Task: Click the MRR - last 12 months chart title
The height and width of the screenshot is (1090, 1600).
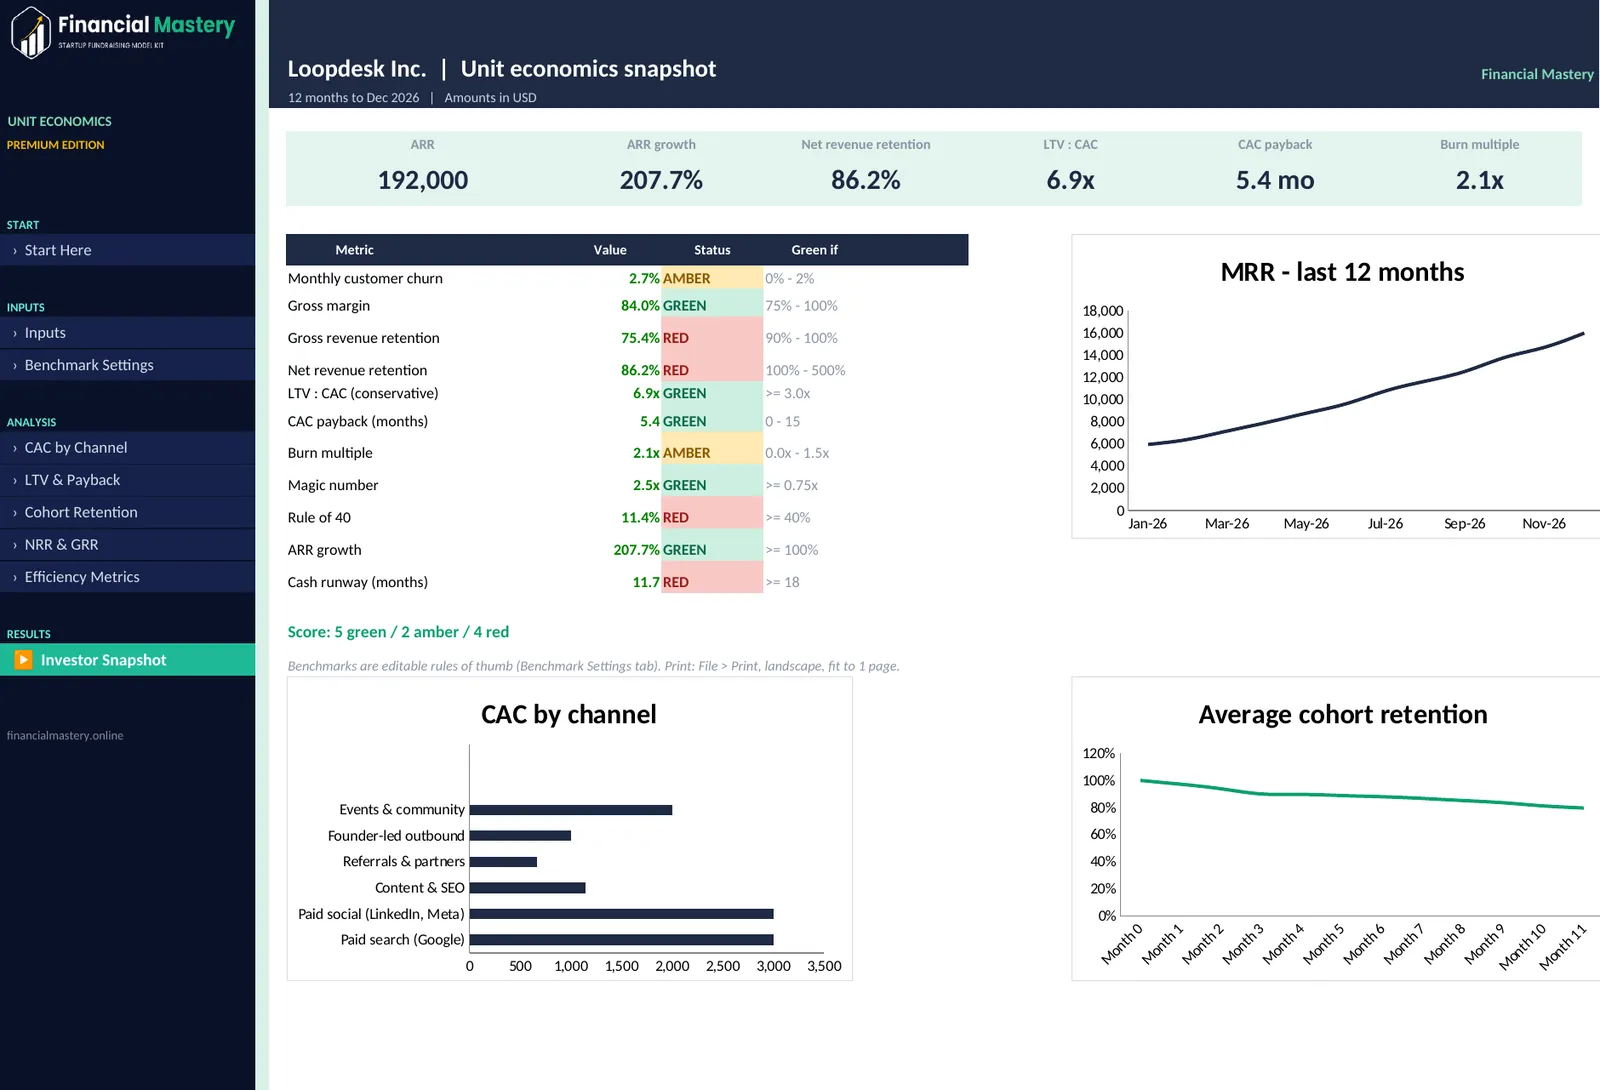Action: pos(1342,272)
